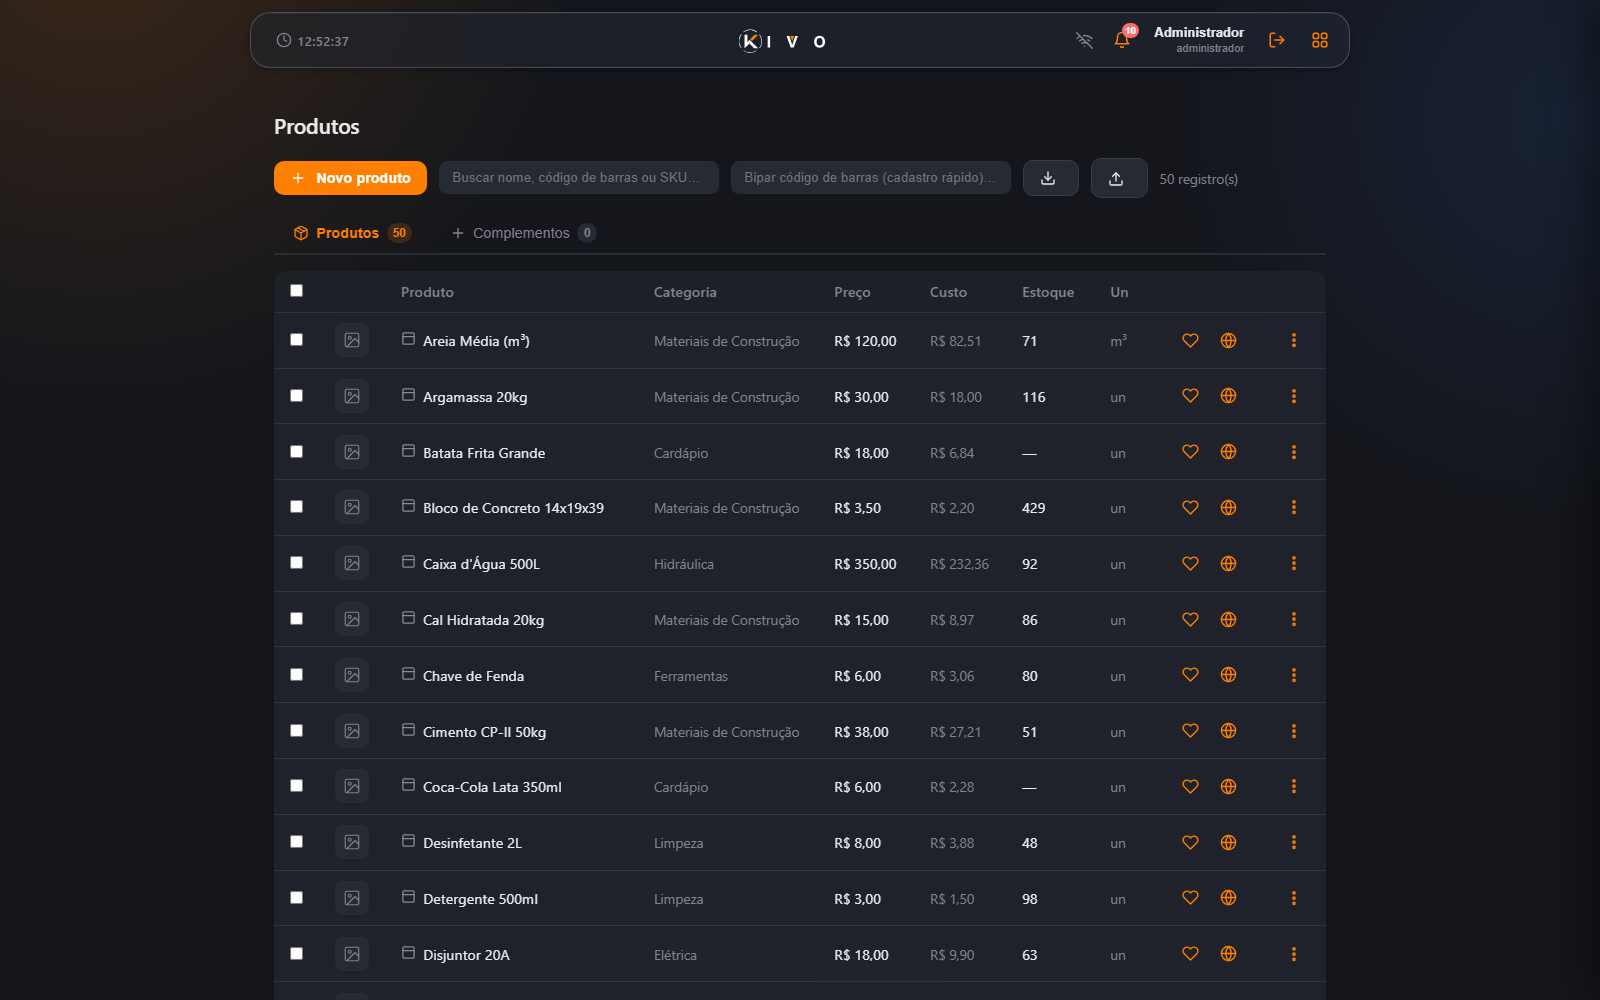The image size is (1600, 1000).
Task: Select the Chave de Fenda checkbox
Action: point(296,675)
